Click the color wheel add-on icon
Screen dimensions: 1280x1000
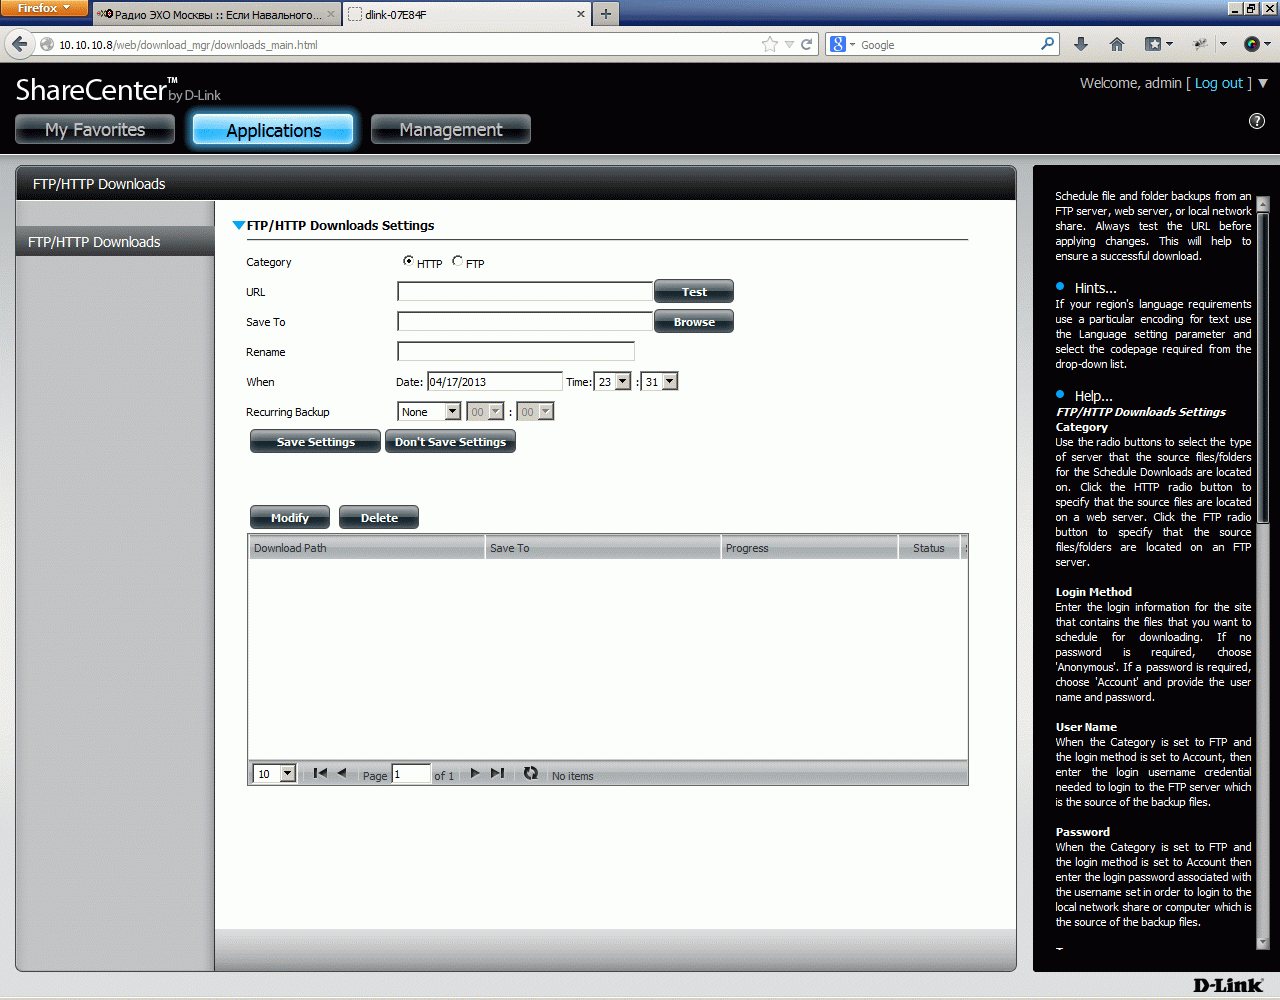click(1251, 44)
